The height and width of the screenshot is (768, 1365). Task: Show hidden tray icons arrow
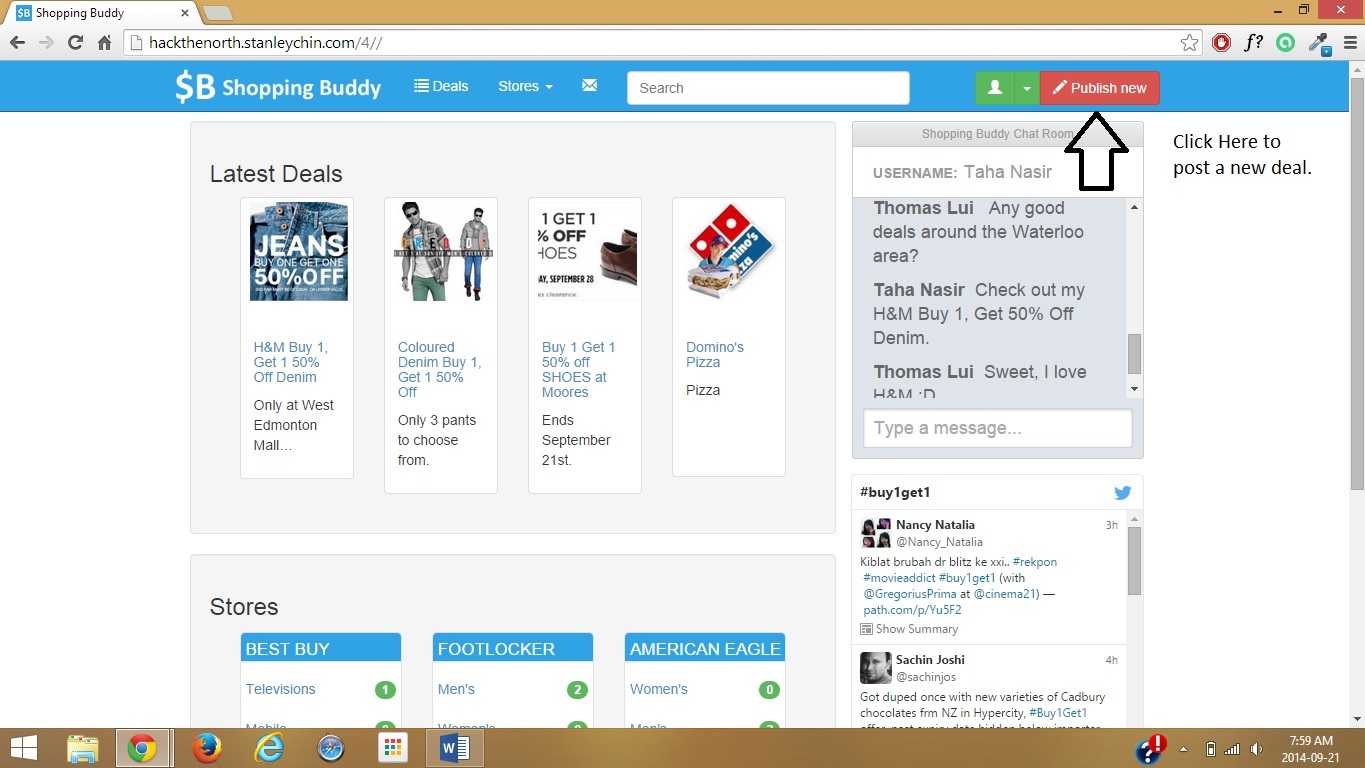(1184, 749)
